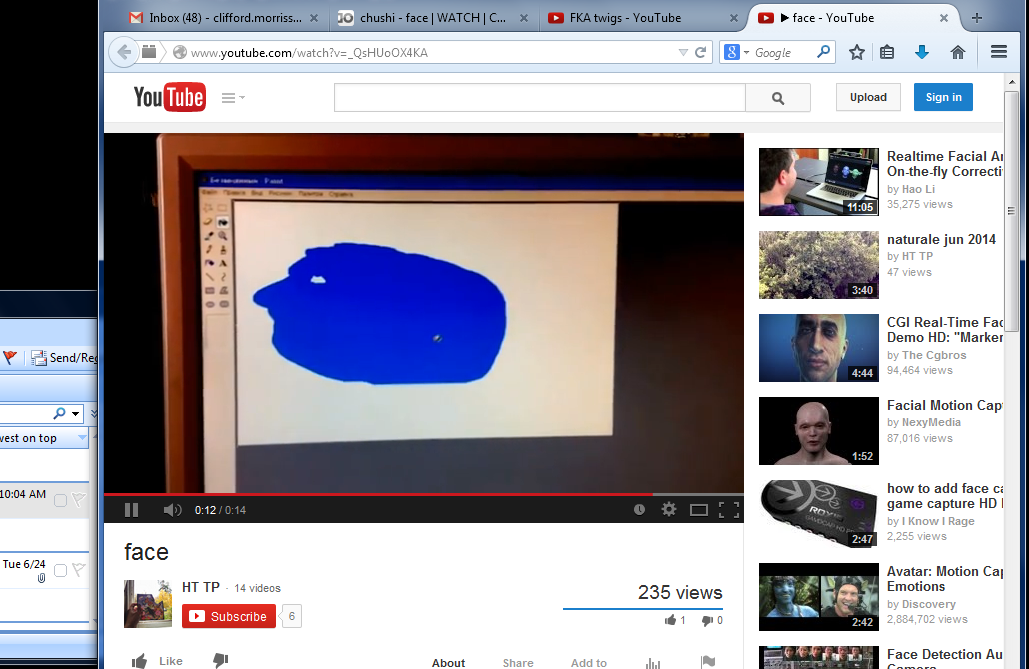Viewport: 1029px width, 669px height.
Task: Click HT TP channel avatar image
Action: 148,604
